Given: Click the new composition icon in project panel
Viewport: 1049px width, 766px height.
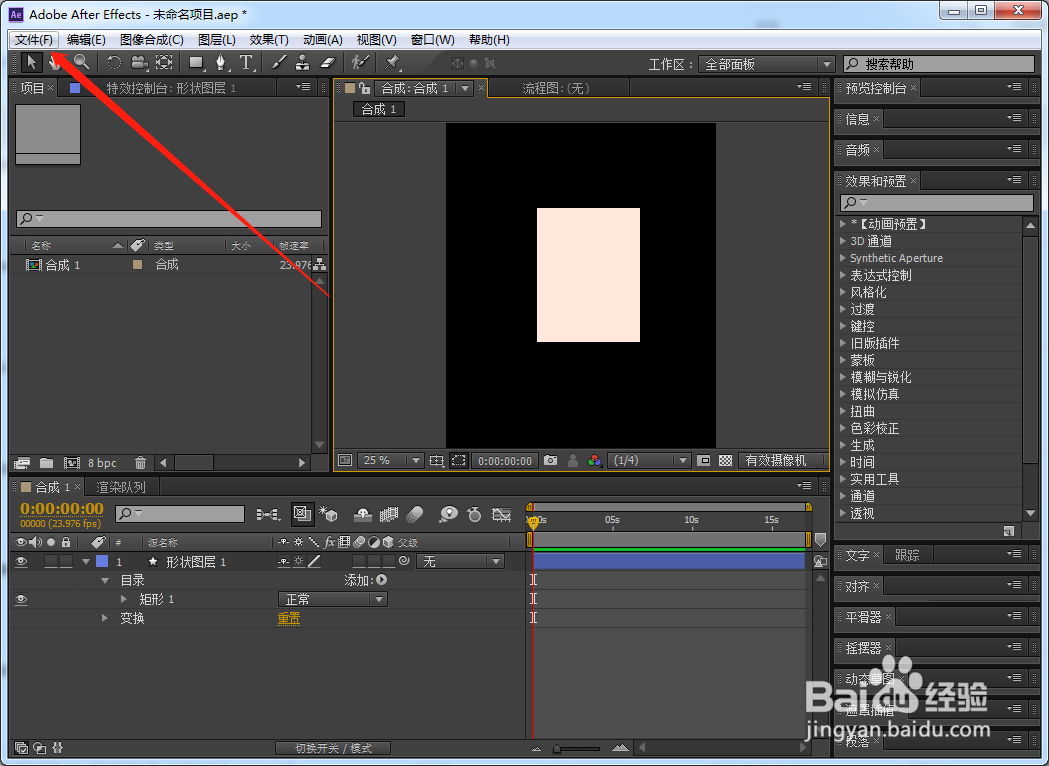Looking at the screenshot, I should pyautogui.click(x=71, y=463).
